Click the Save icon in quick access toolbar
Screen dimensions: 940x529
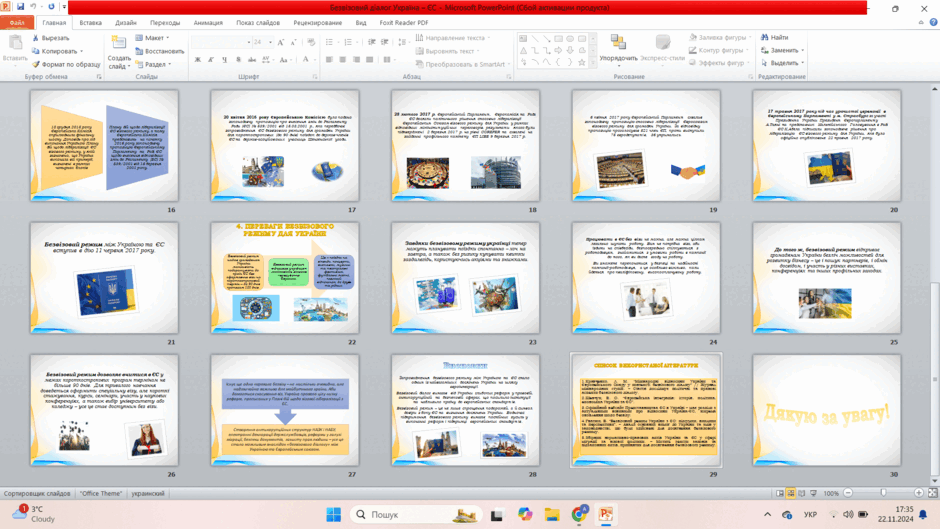coord(20,7)
